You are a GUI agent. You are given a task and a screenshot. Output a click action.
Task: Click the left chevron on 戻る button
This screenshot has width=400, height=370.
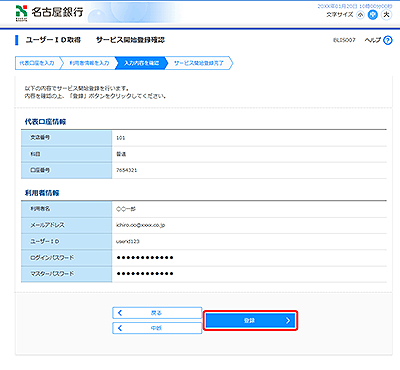point(120,313)
